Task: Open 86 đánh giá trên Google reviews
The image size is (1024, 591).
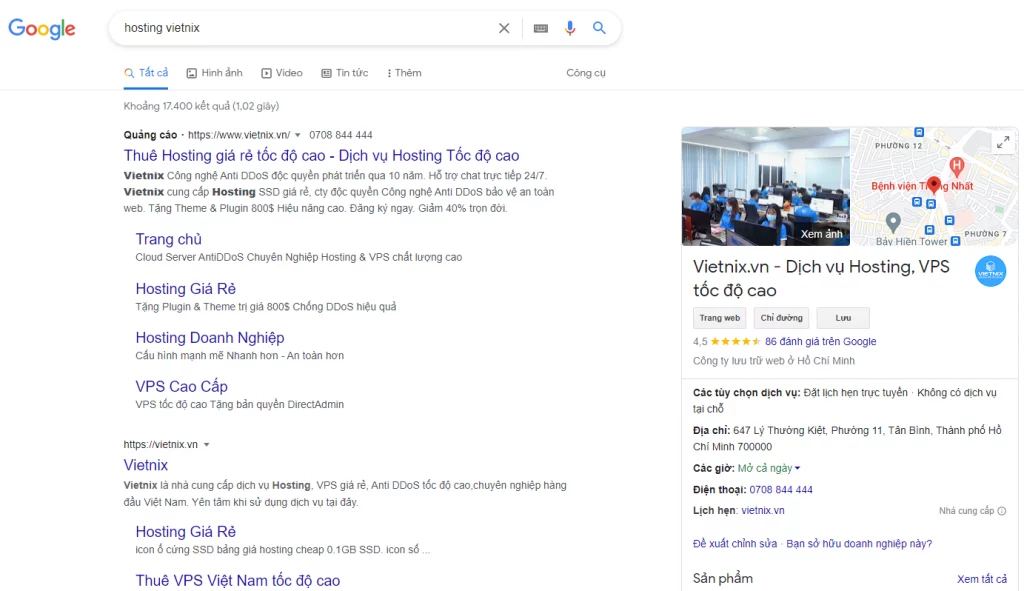Action: 820,342
